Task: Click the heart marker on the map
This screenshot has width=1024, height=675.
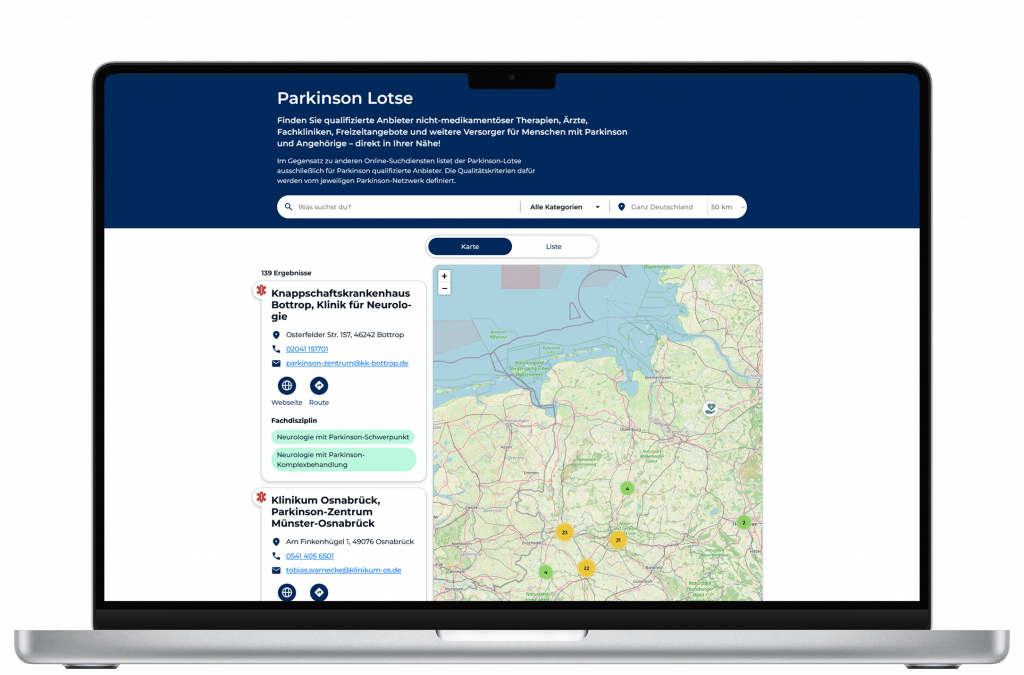Action: [x=711, y=409]
